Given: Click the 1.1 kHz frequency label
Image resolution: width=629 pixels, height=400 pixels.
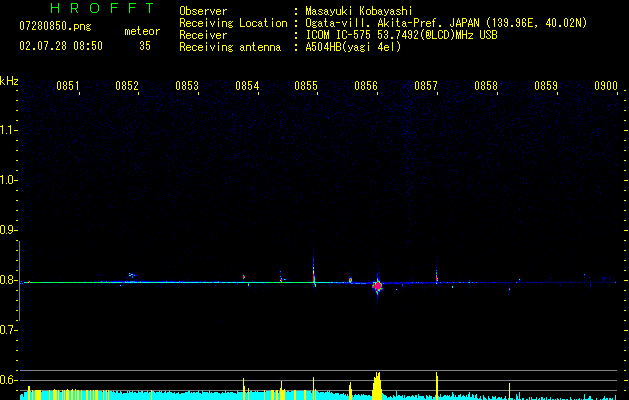Looking at the screenshot, I should pyautogui.click(x=8, y=130).
